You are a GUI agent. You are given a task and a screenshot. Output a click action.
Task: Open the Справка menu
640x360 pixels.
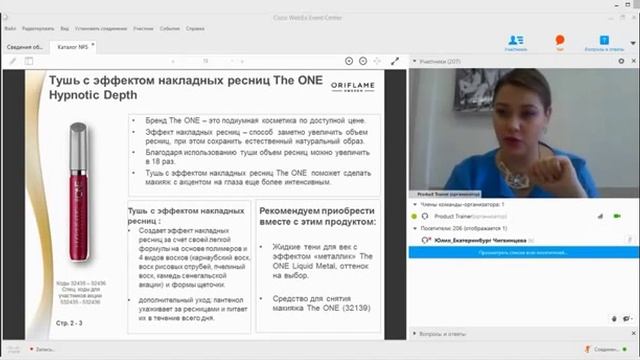click(195, 29)
